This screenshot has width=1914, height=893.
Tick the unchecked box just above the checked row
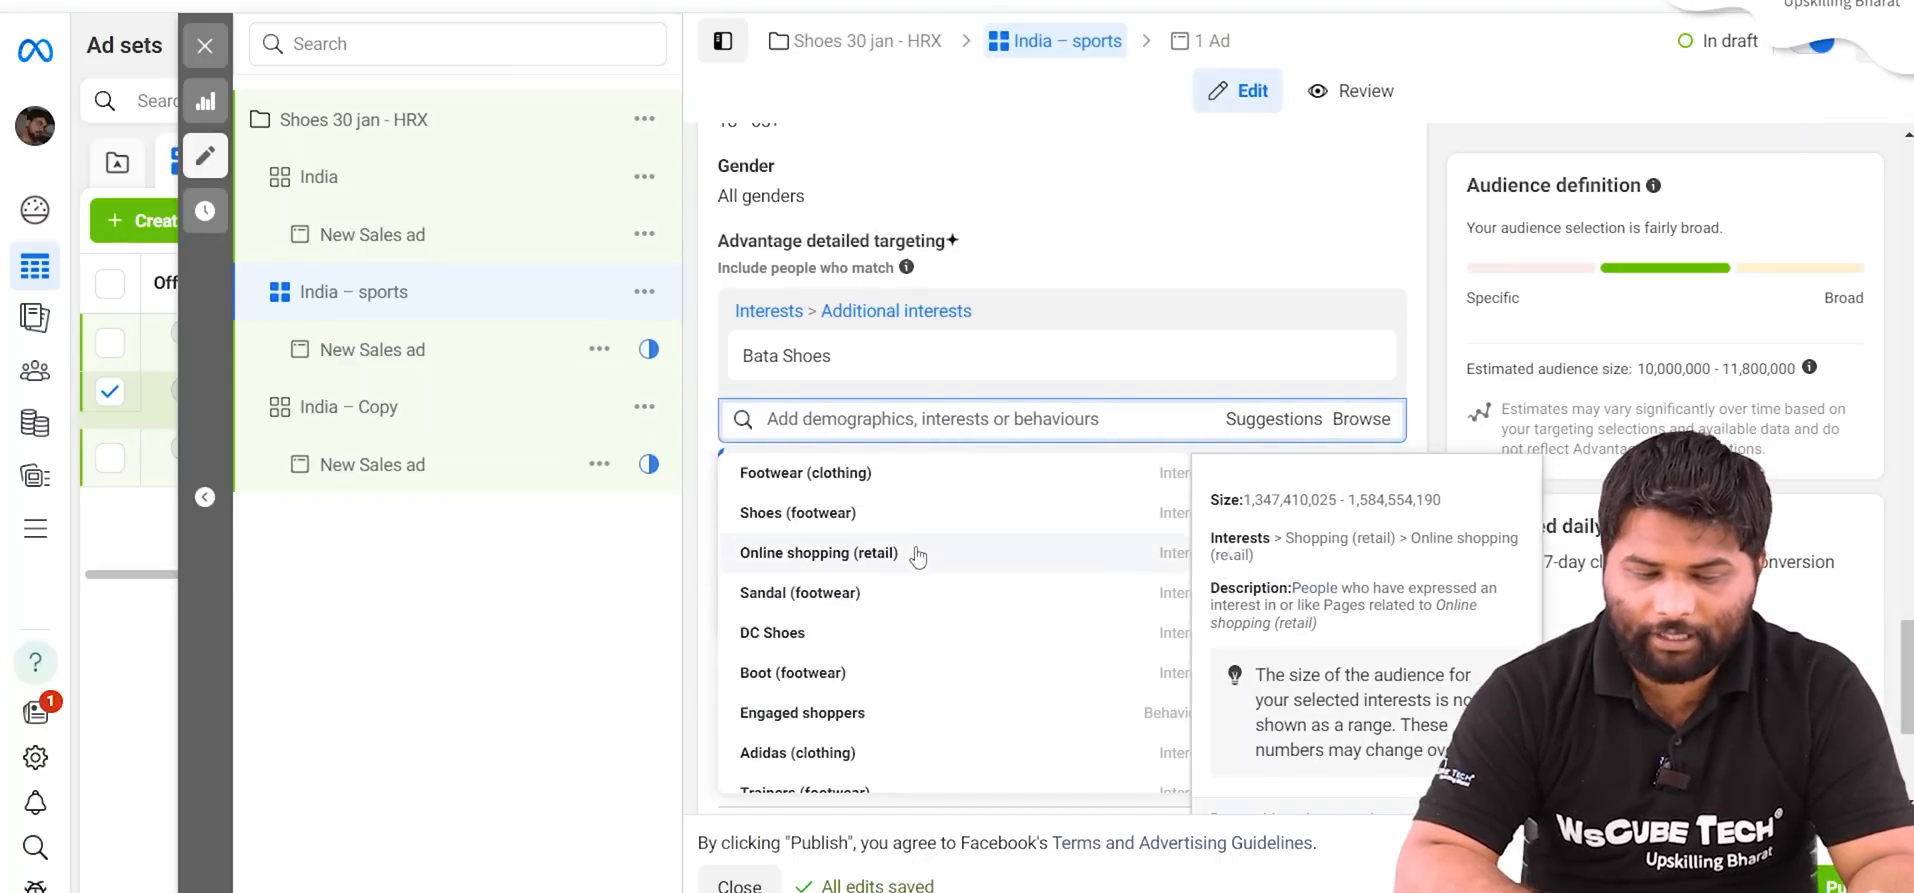(x=110, y=343)
